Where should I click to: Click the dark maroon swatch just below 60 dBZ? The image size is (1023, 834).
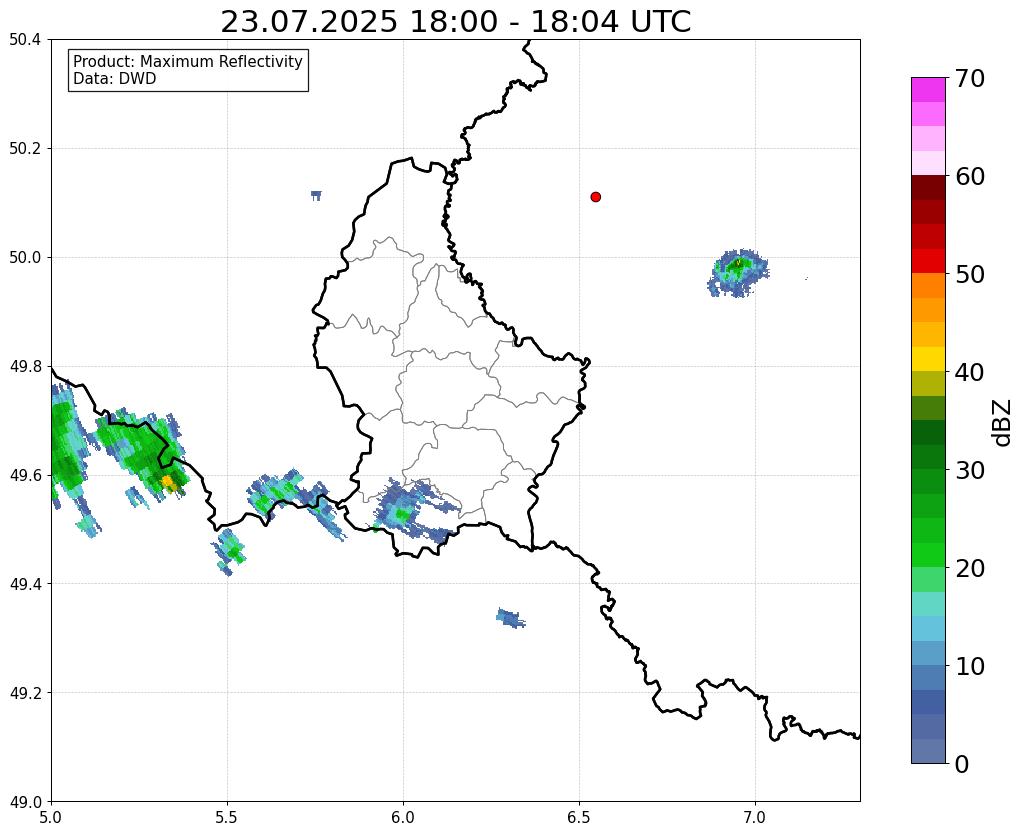(928, 188)
